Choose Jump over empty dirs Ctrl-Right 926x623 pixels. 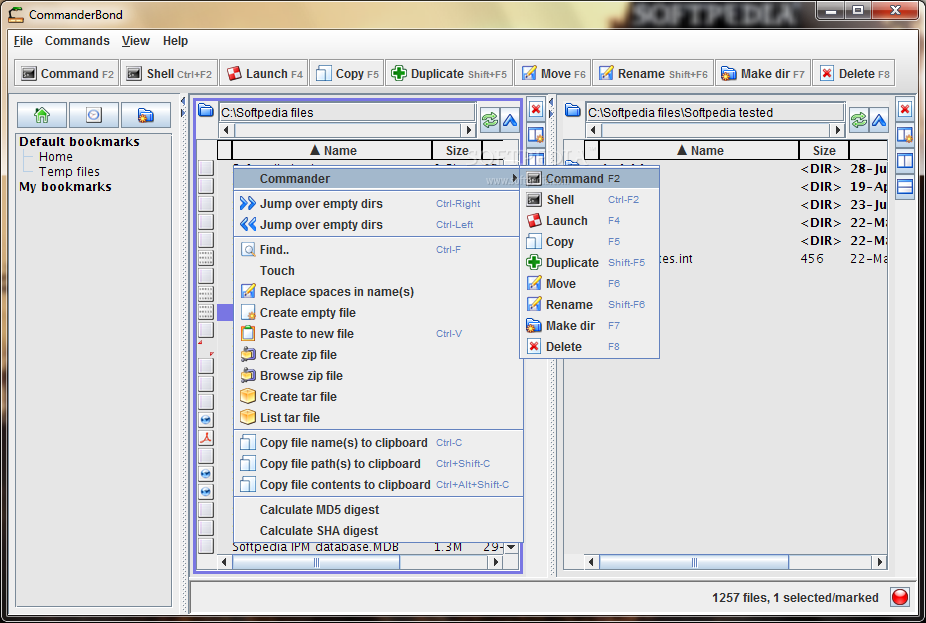pos(378,204)
